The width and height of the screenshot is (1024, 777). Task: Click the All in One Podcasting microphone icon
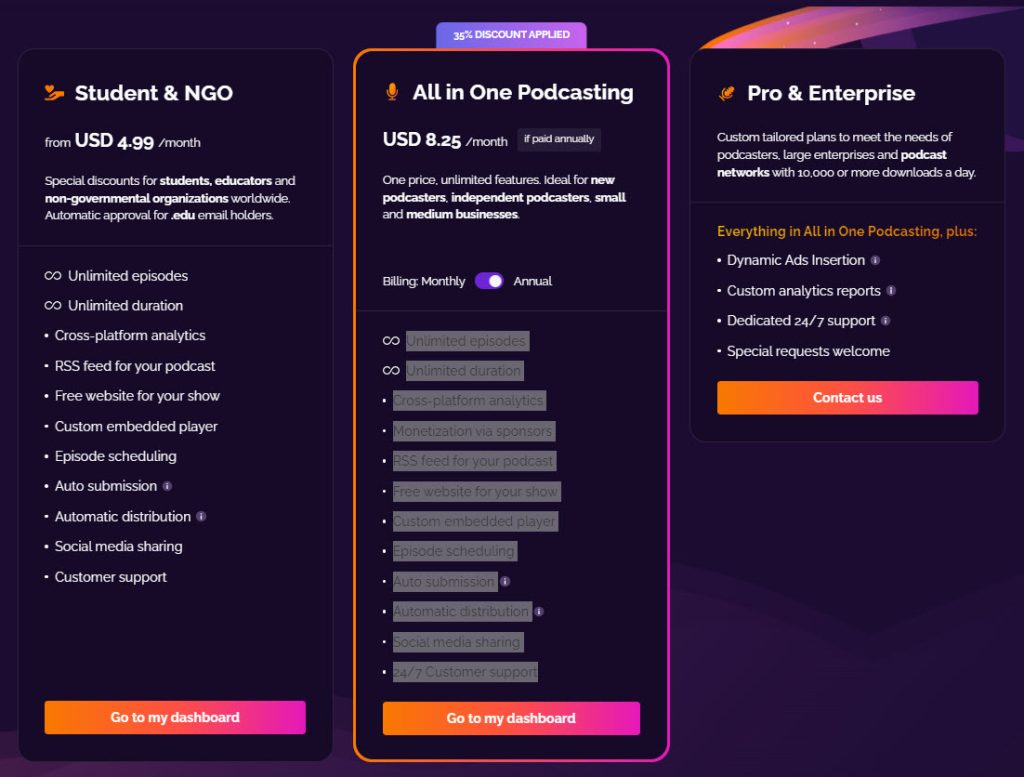(392, 92)
